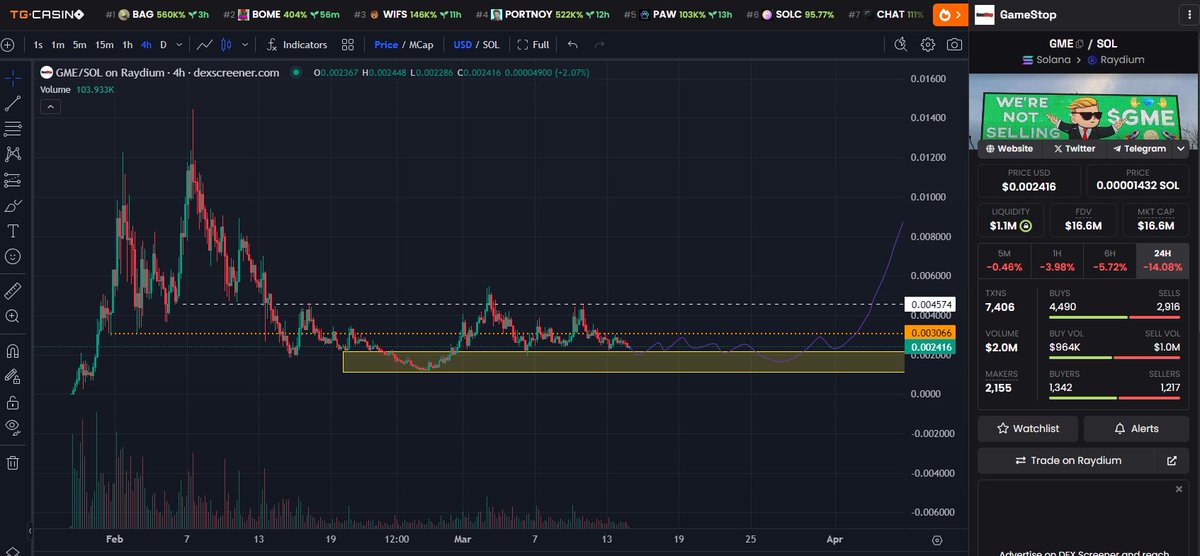Switch chart to 1h interval
The height and width of the screenshot is (556, 1200).
(127, 45)
